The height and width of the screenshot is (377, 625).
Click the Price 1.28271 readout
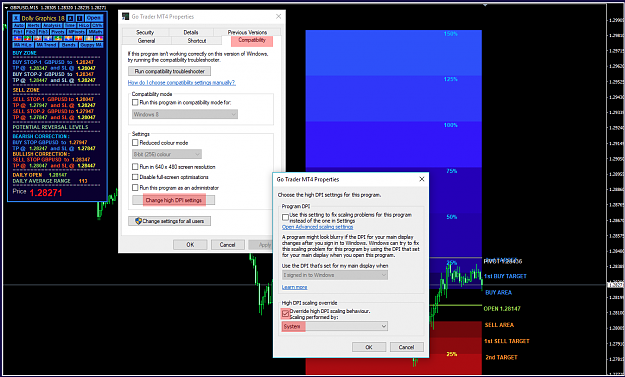37,192
